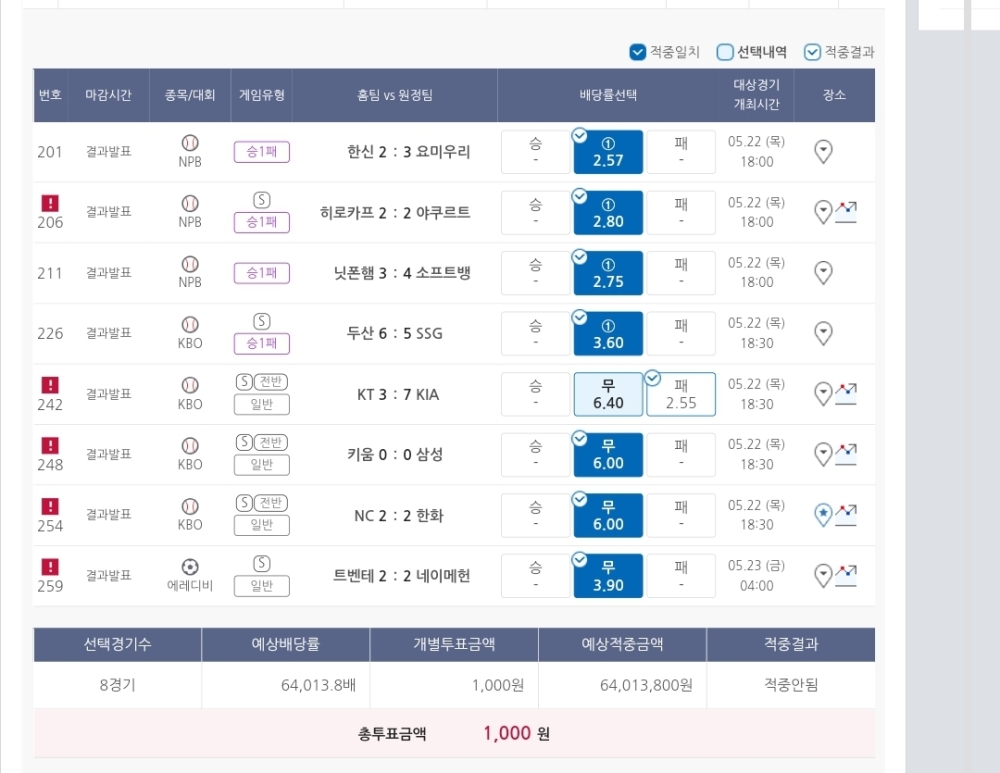Open venue location icon for match 211

click(823, 273)
